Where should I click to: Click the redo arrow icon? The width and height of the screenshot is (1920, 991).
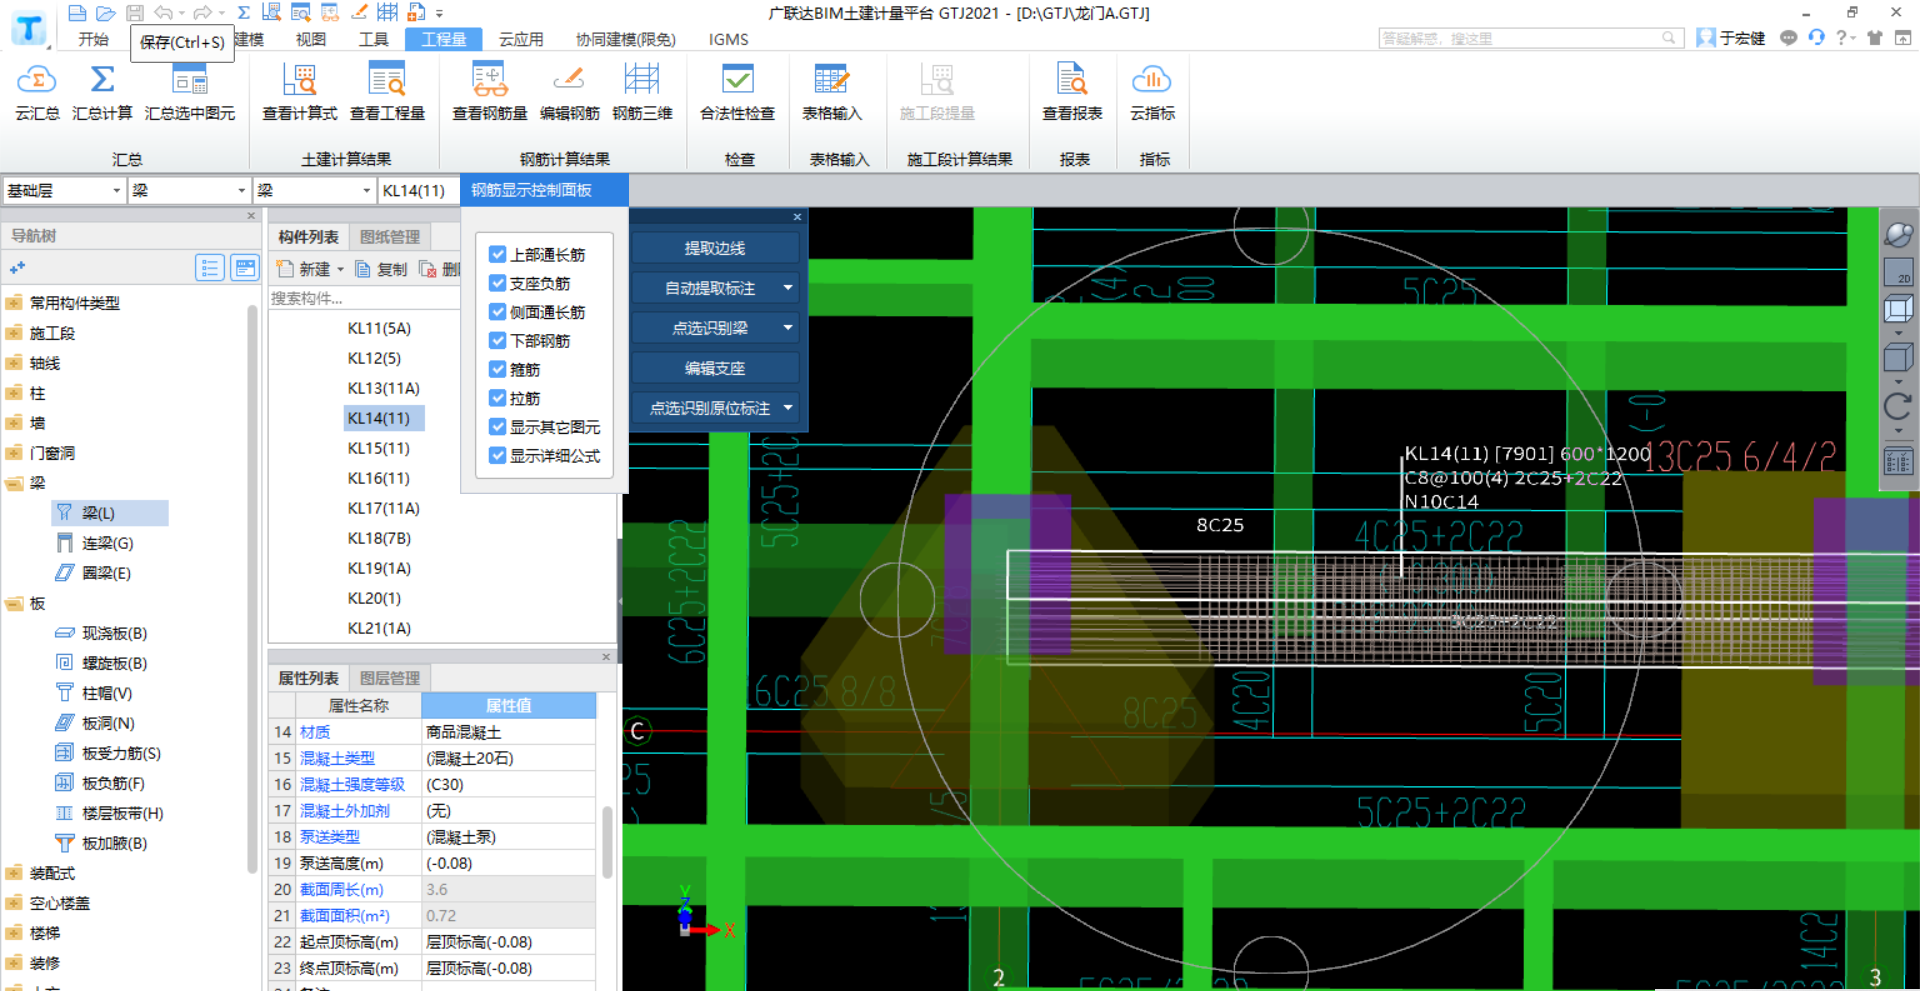tap(202, 13)
